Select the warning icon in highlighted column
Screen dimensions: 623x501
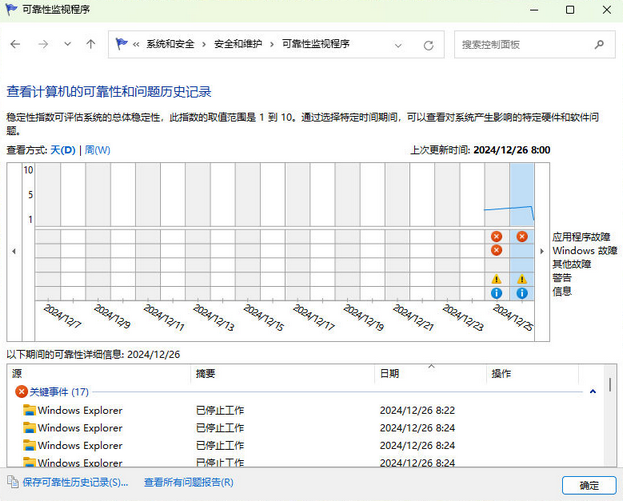point(522,279)
